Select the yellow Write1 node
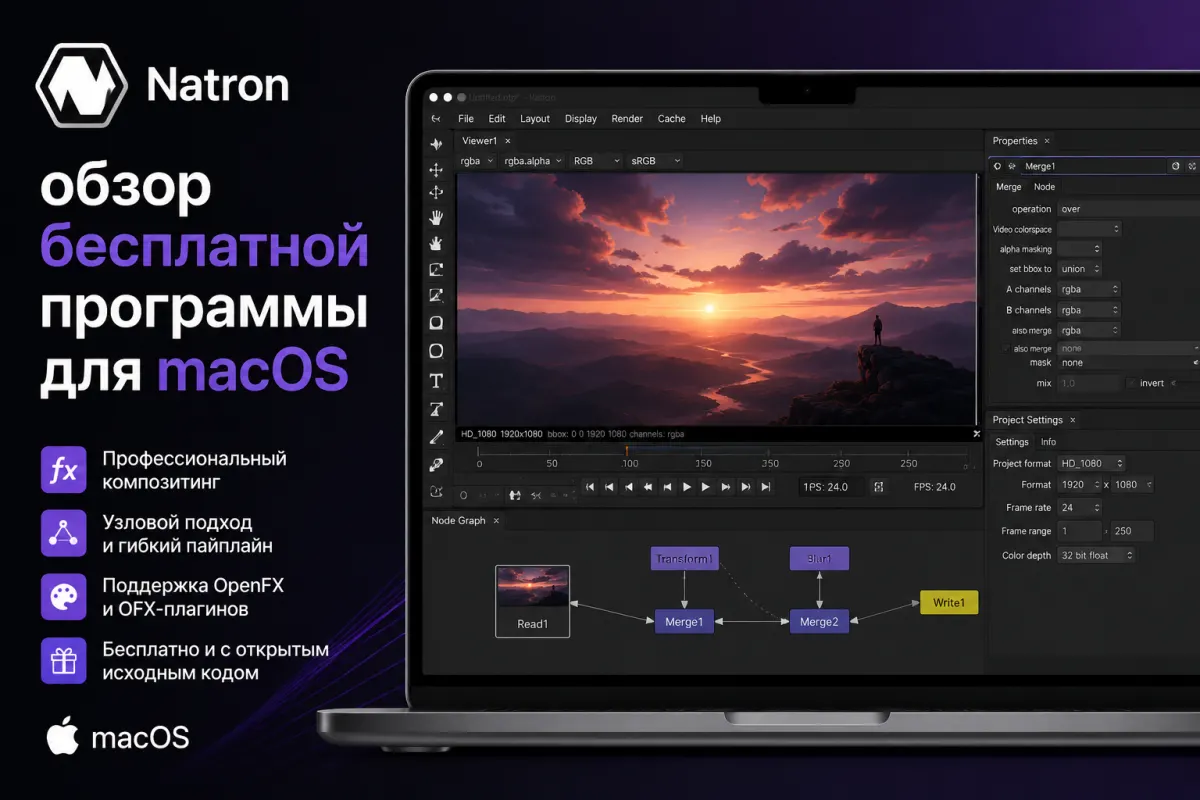The width and height of the screenshot is (1200, 800). 949,603
